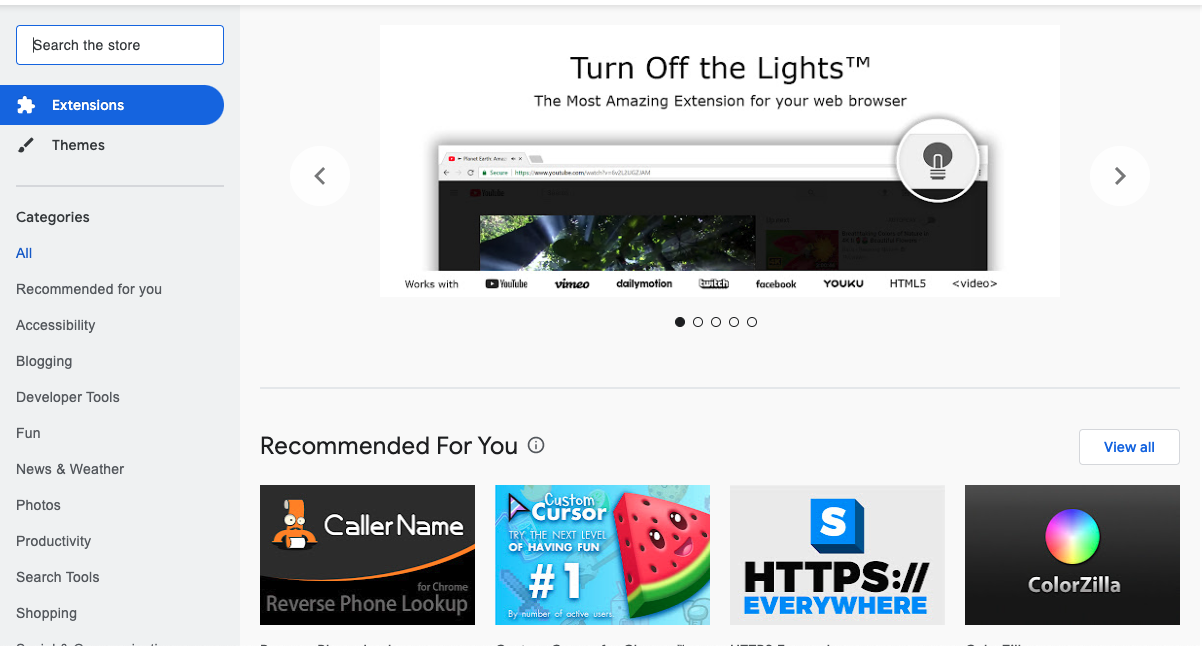This screenshot has width=1202, height=646.
Task: Choose the Productivity category
Action: 54,541
